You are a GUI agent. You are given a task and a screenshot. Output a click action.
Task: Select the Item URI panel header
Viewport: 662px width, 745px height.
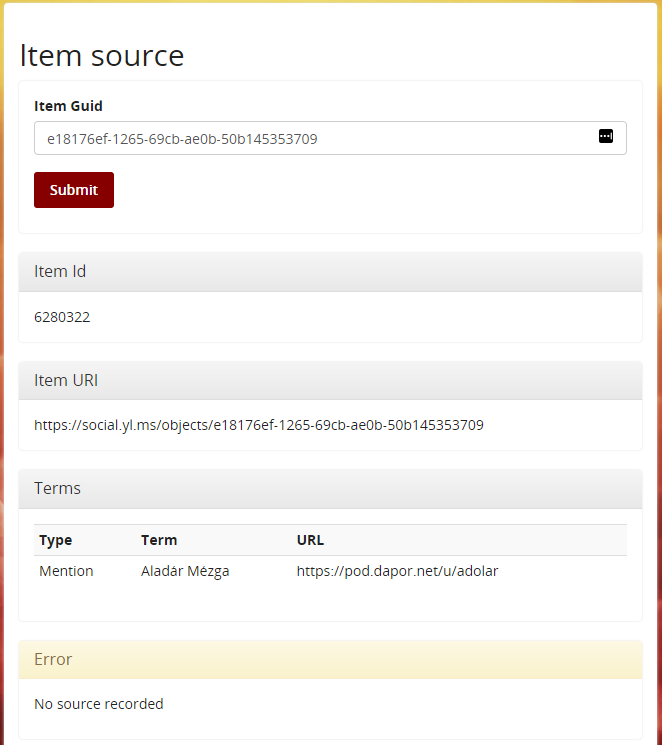pos(330,380)
